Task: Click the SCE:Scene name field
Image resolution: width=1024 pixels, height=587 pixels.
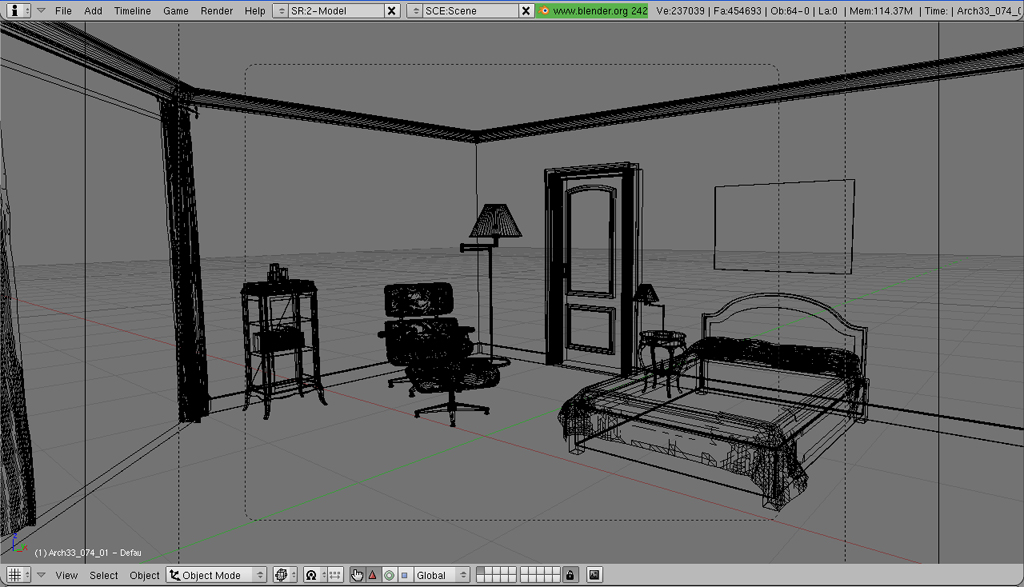Action: point(470,10)
